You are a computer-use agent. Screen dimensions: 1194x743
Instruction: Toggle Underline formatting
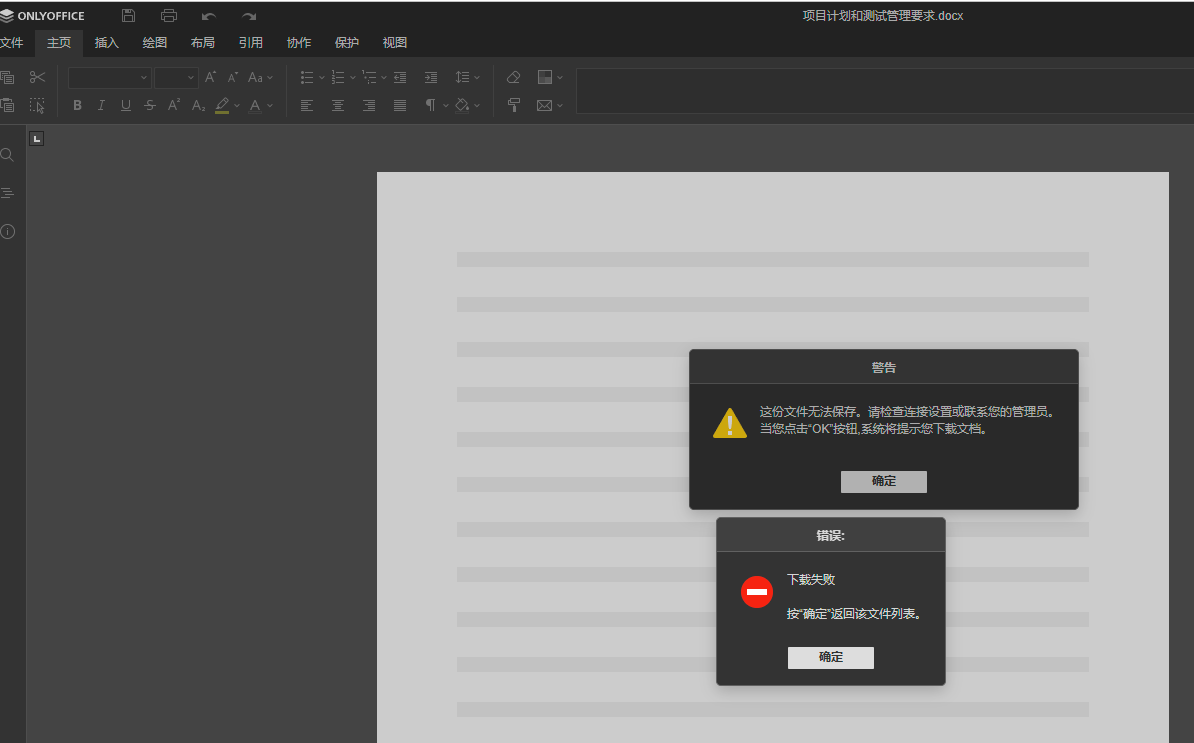[x=126, y=105]
